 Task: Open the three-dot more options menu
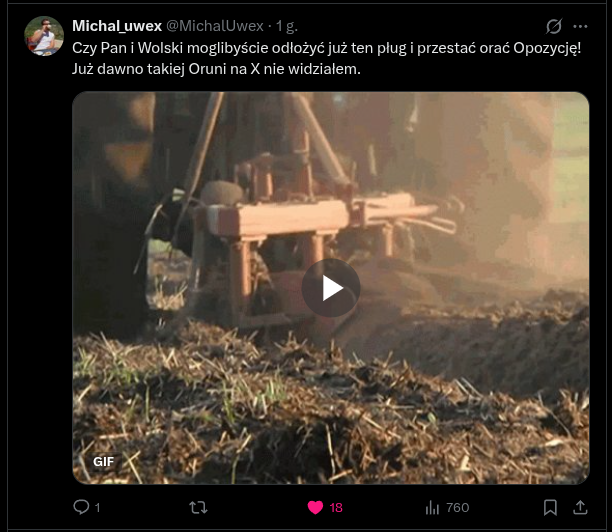(x=581, y=26)
